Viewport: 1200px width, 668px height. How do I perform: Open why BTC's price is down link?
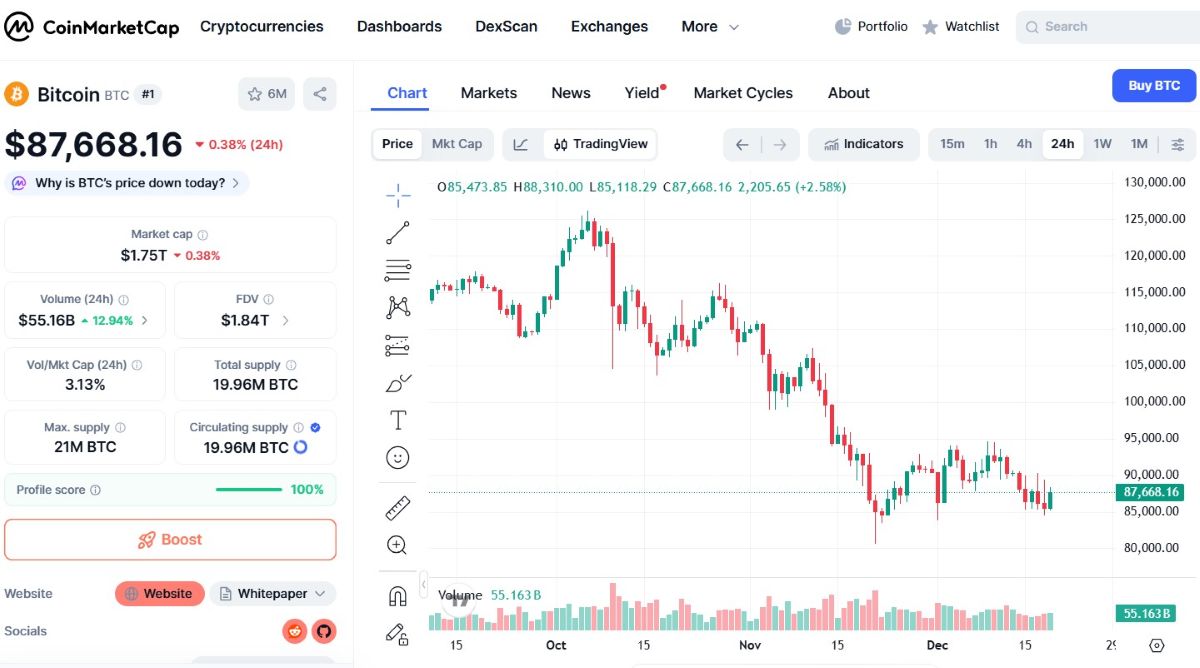[x=128, y=183]
